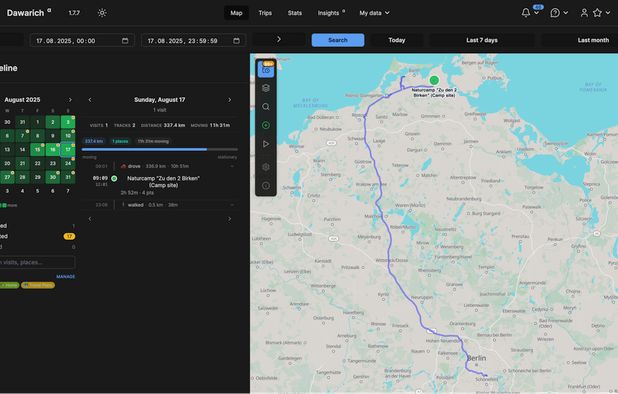Viewport: 618px width, 394px height.
Task: Expand the My data dropdown
Action: point(374,13)
